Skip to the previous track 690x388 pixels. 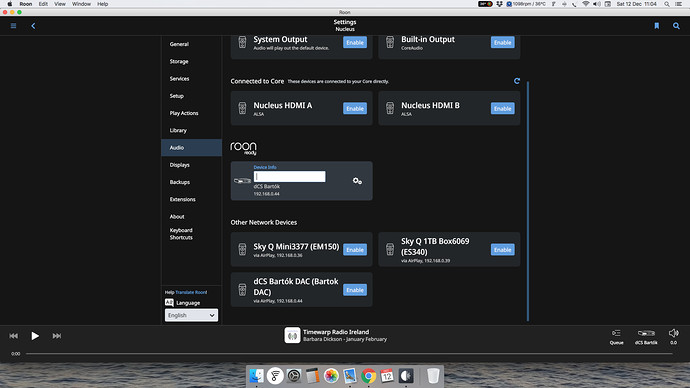tap(14, 336)
